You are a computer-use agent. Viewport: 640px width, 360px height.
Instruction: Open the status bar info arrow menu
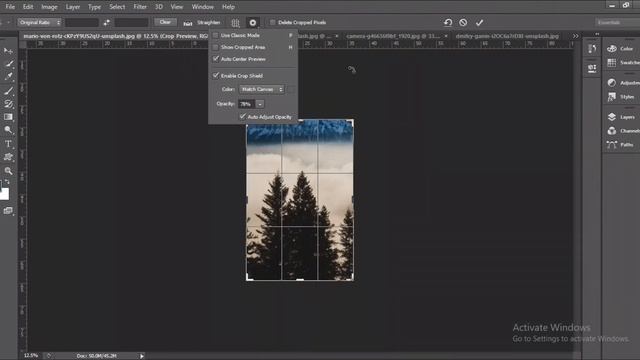(142, 356)
